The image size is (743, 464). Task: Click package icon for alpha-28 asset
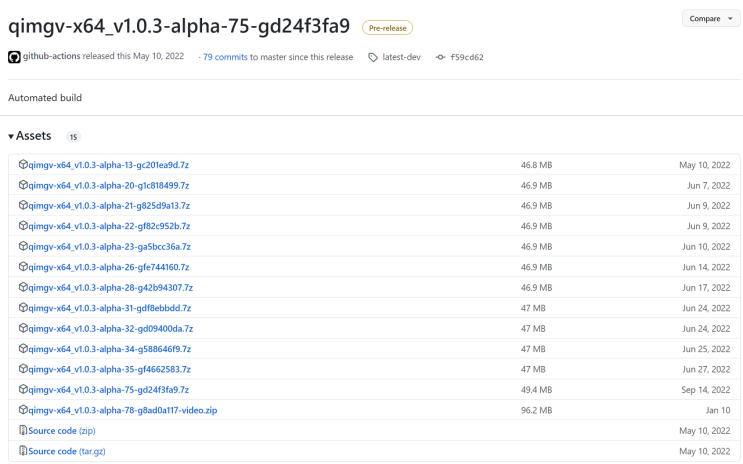click(23, 287)
